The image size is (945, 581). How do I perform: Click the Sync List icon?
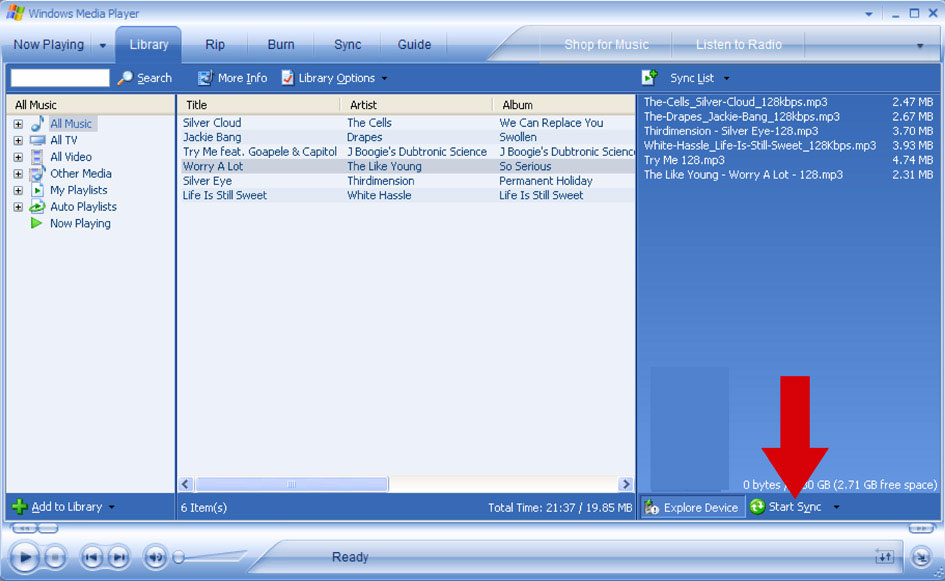[649, 77]
